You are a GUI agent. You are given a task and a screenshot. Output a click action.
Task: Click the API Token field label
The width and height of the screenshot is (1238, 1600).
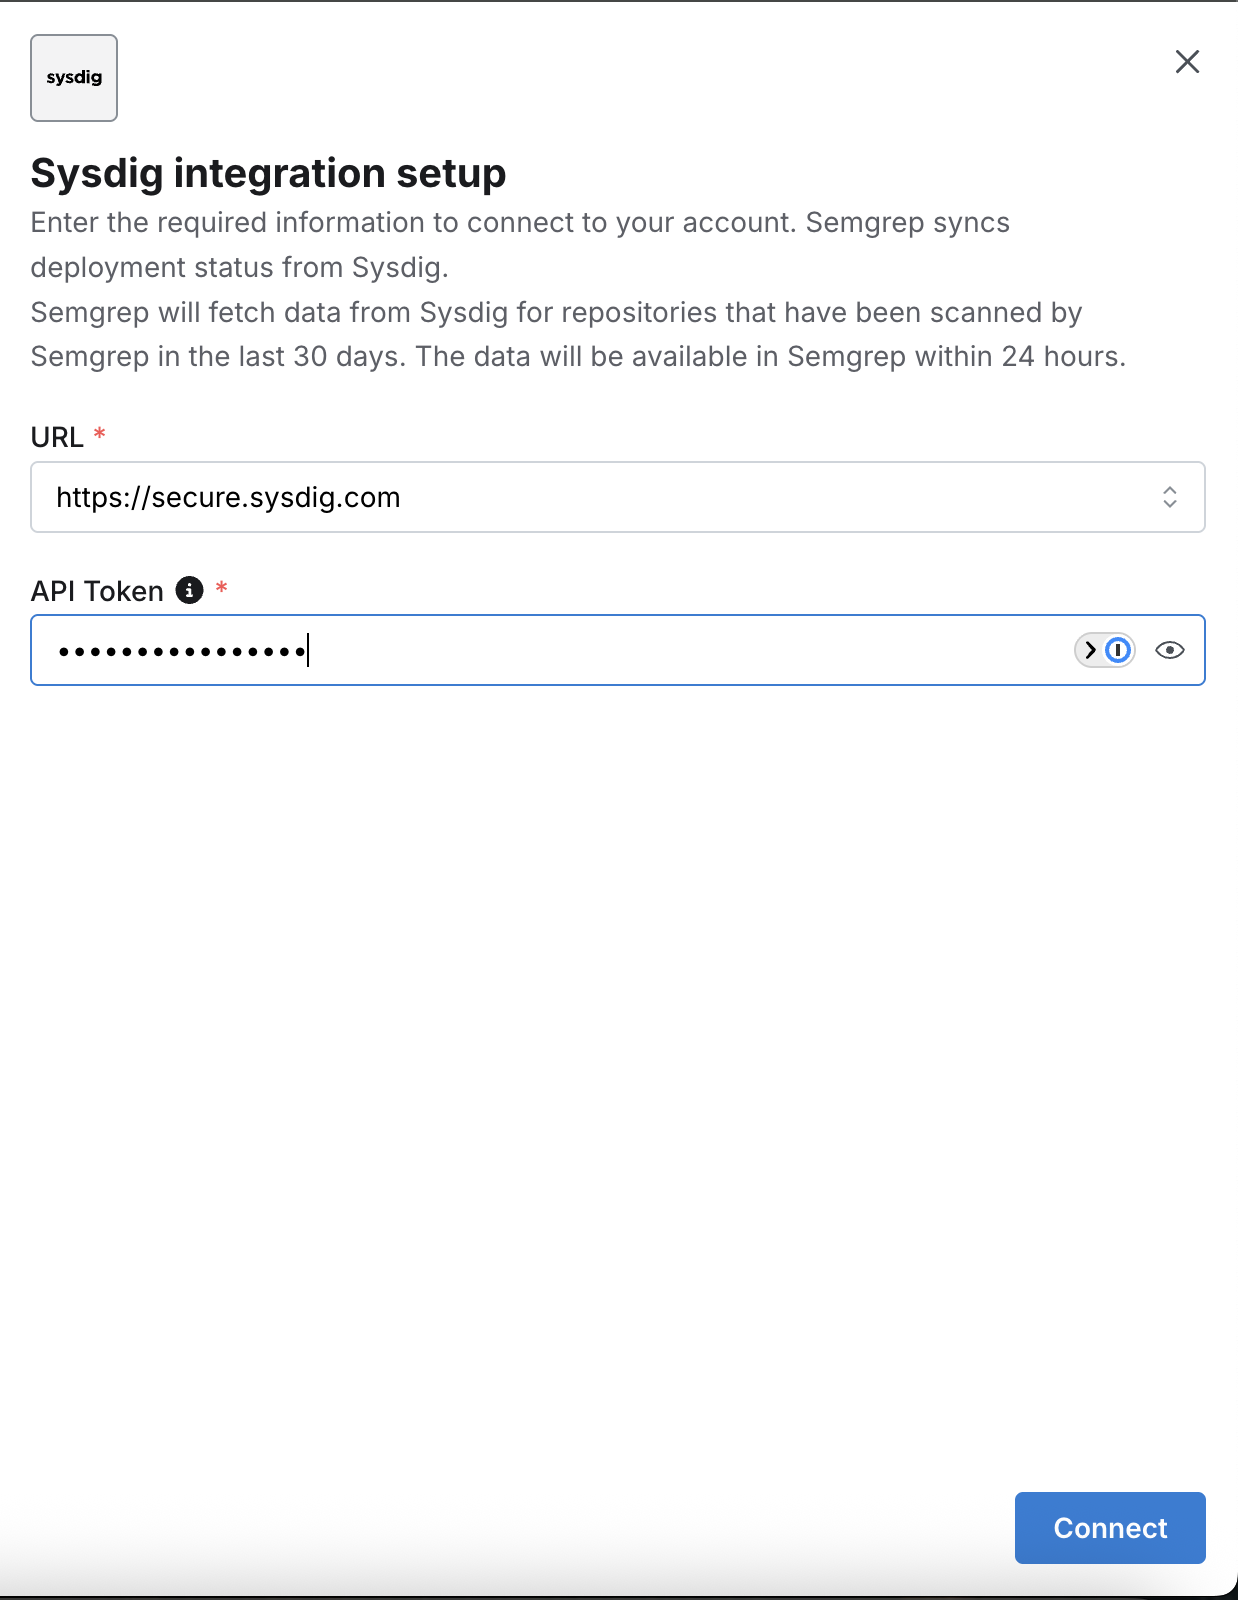[97, 590]
